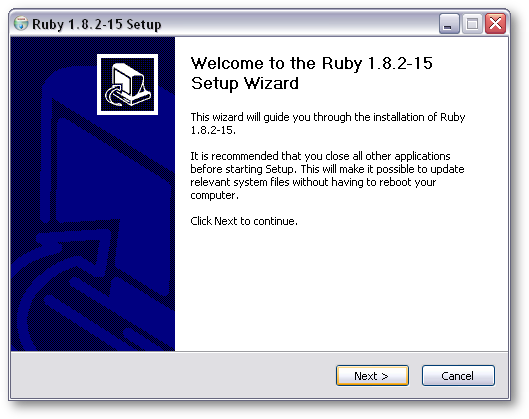Click the 'Ruby 1.8.2-15 Setup' title bar text
Viewport: 529px width, 419px height.
coord(96,24)
